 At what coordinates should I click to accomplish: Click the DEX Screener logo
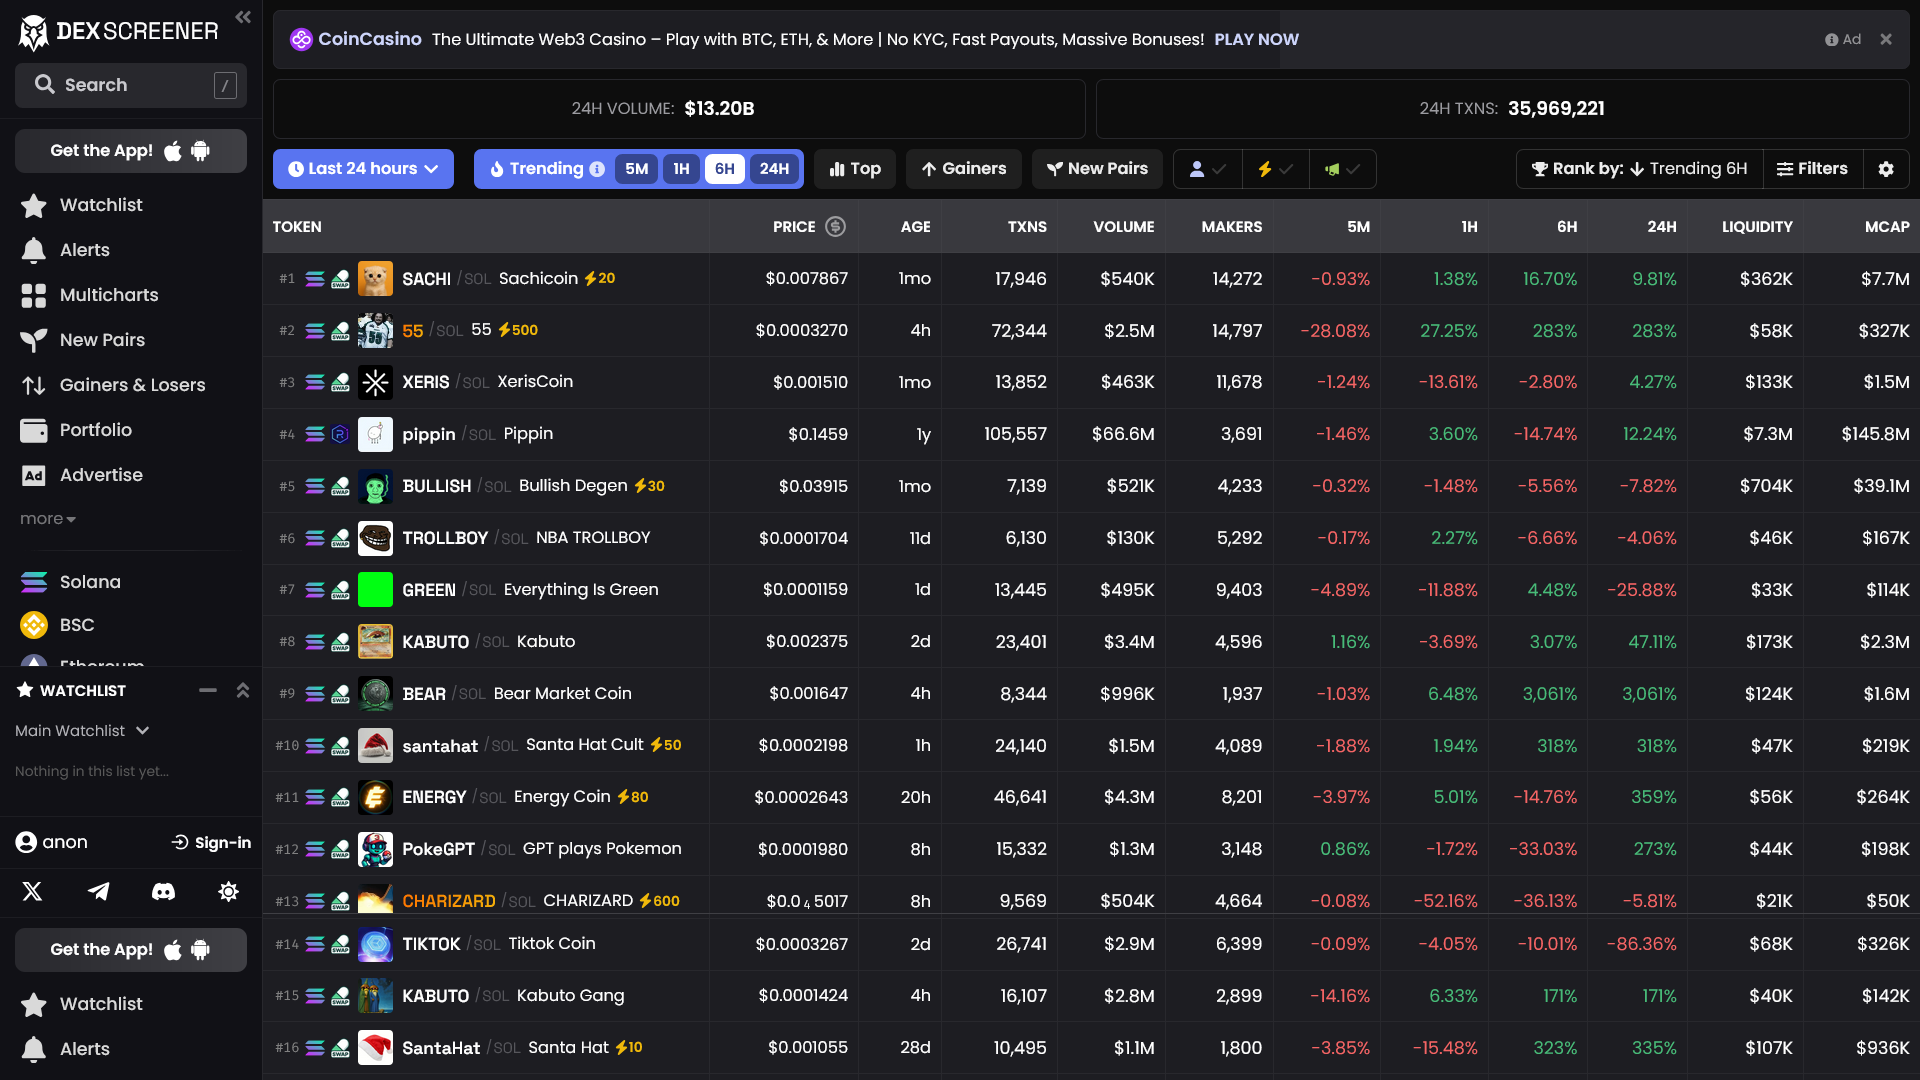pyautogui.click(x=118, y=32)
